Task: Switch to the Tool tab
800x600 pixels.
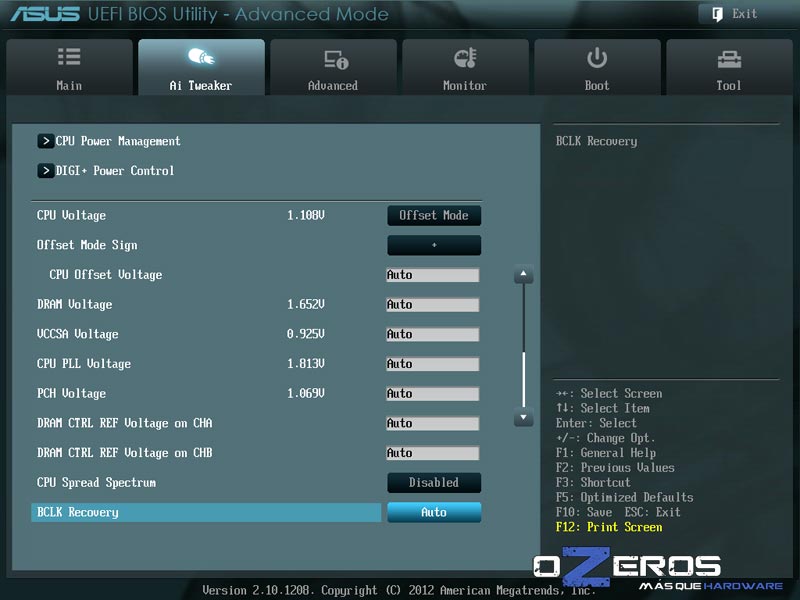Action: 729,67
